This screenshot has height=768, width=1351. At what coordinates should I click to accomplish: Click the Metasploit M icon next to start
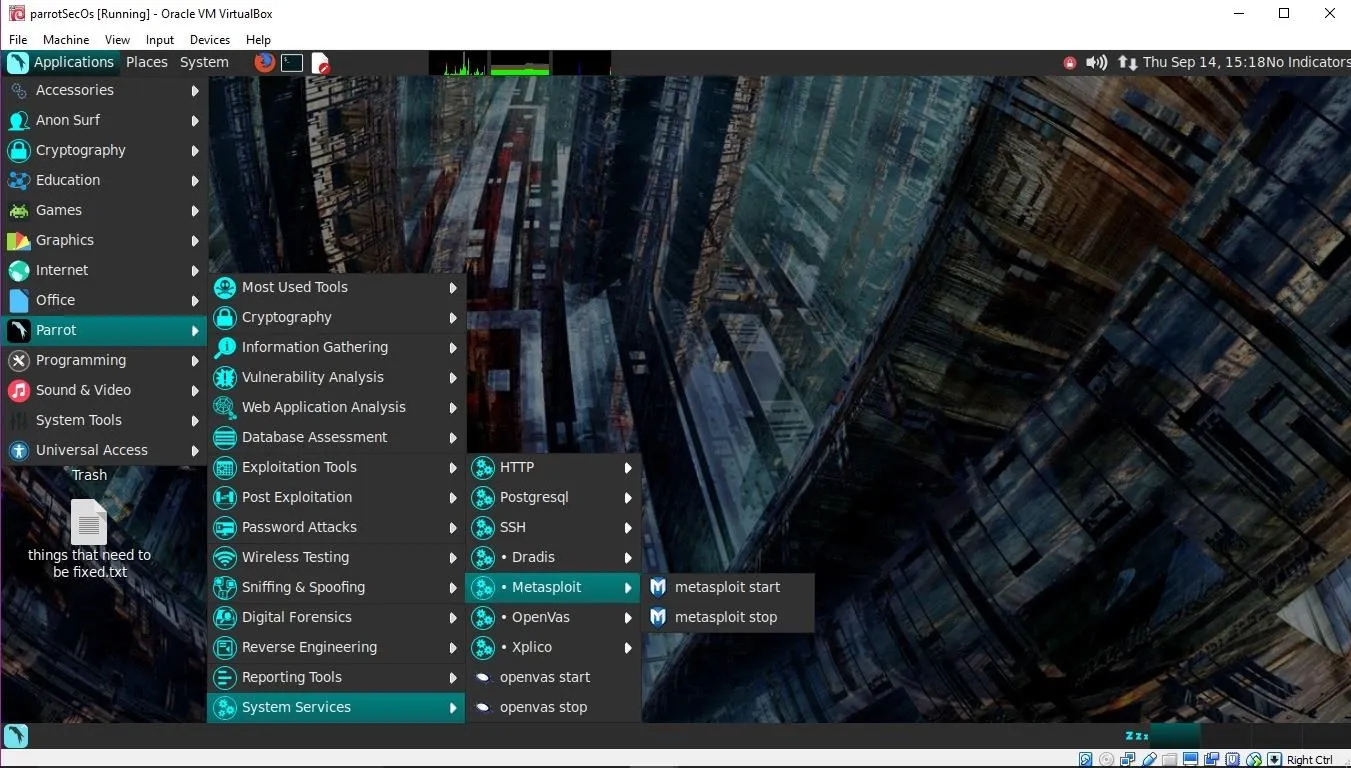(658, 587)
